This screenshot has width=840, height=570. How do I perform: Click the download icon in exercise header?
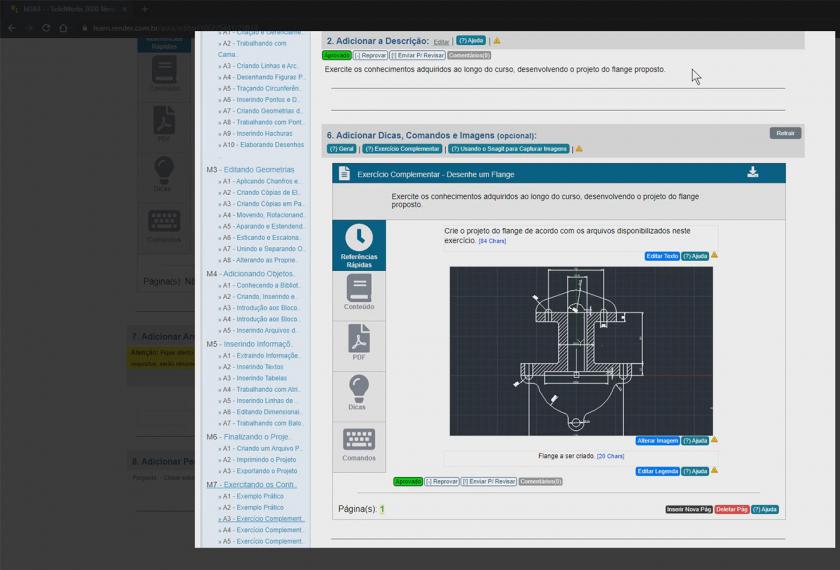click(753, 173)
